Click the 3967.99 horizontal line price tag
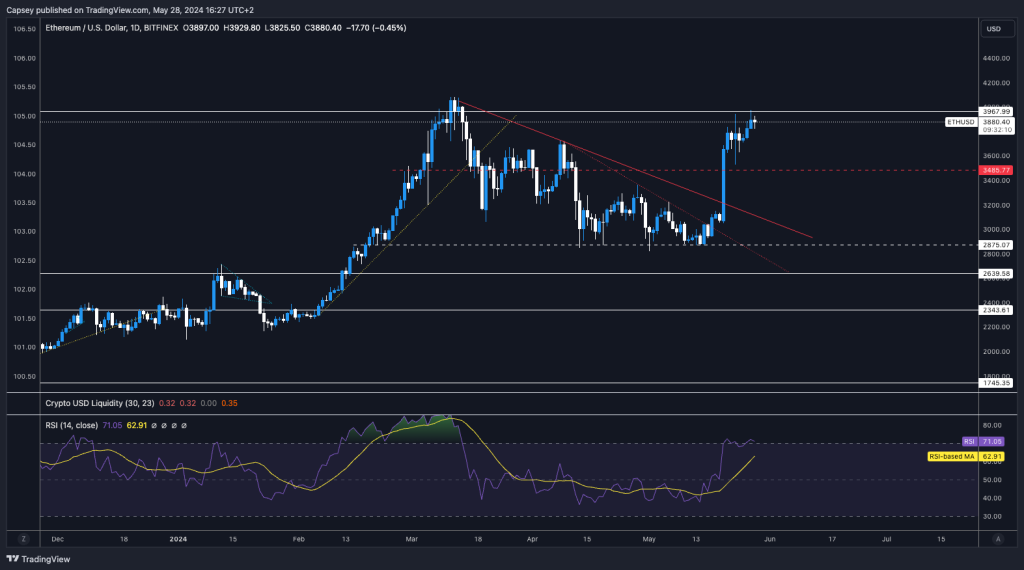 (x=999, y=111)
